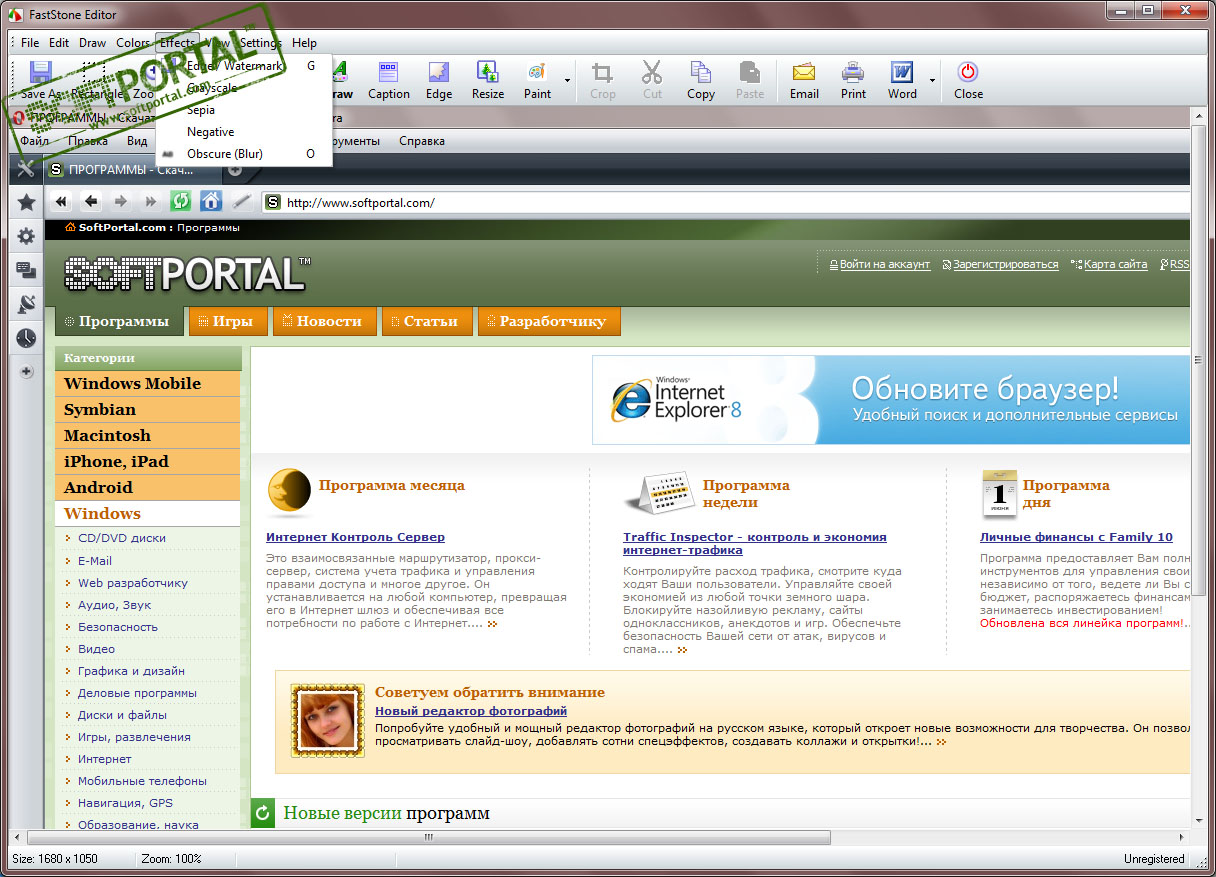Click the browser's rewind double-arrow button
Image resolution: width=1216 pixels, height=877 pixels.
[x=61, y=201]
